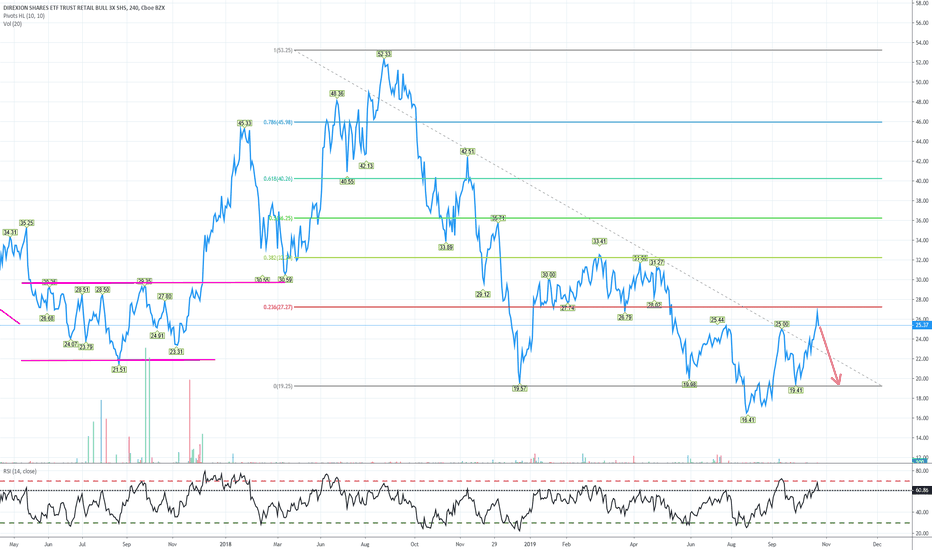Click the 16.00 price scale label
Viewport: 932px width, 550px height.
tap(921, 418)
